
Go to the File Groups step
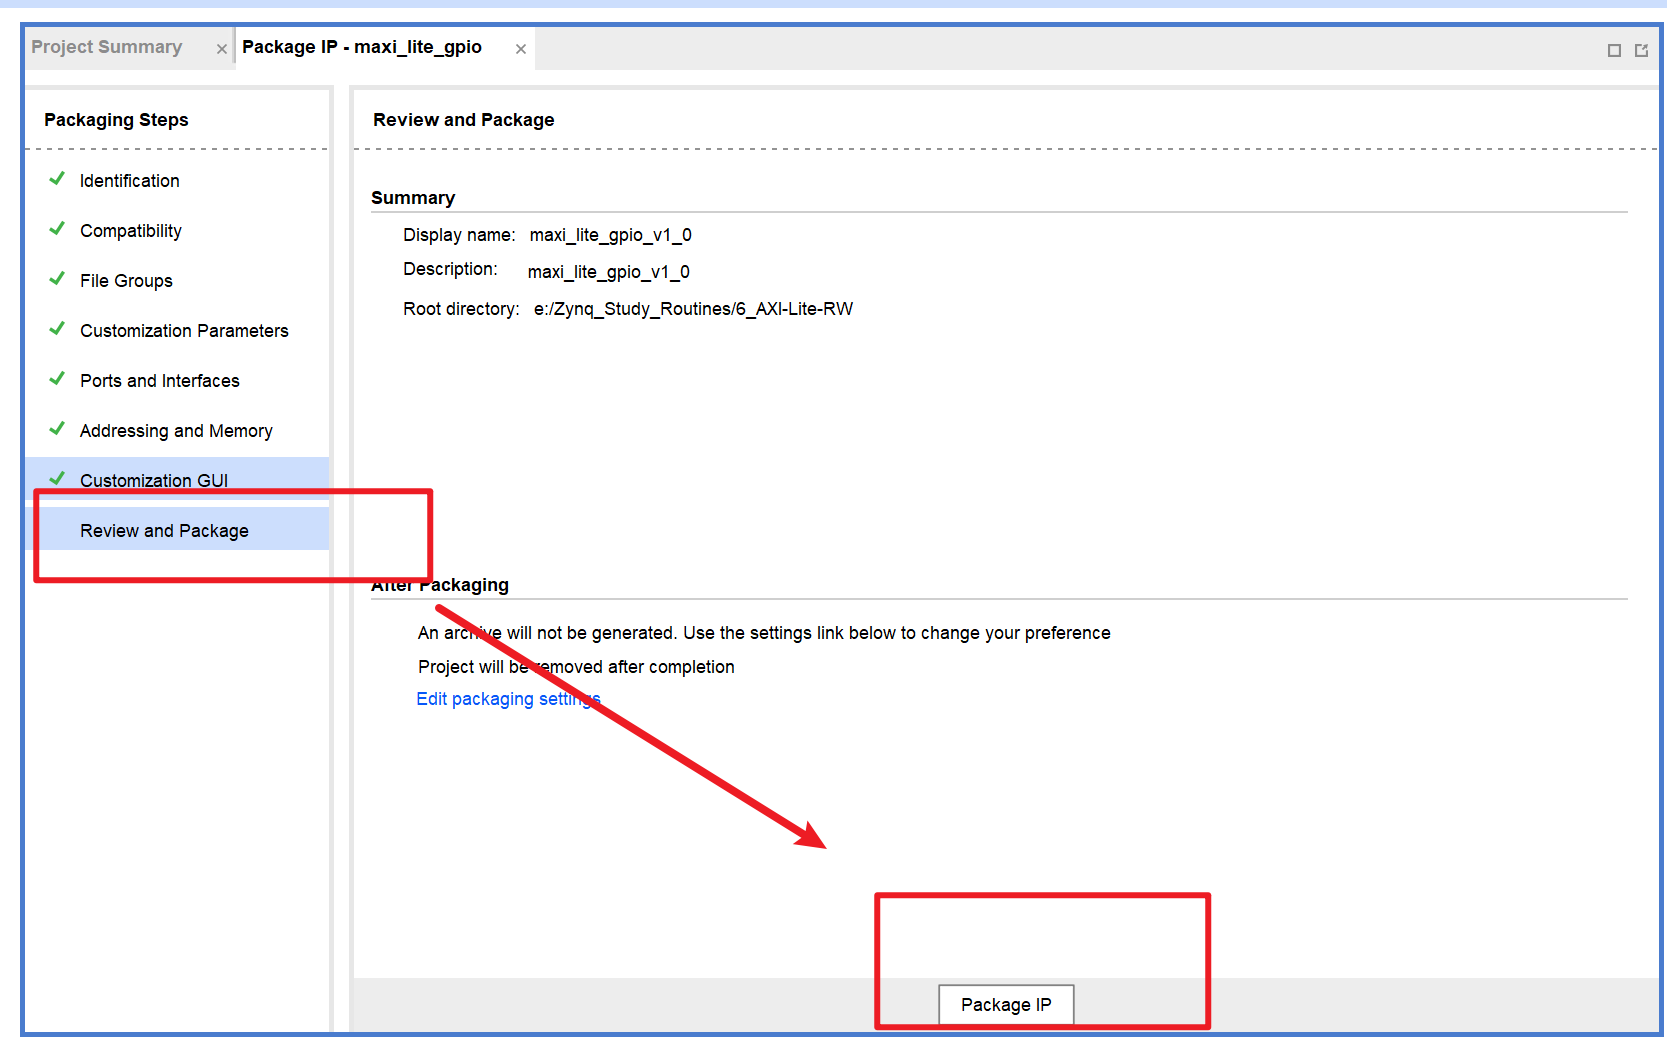coord(126,281)
